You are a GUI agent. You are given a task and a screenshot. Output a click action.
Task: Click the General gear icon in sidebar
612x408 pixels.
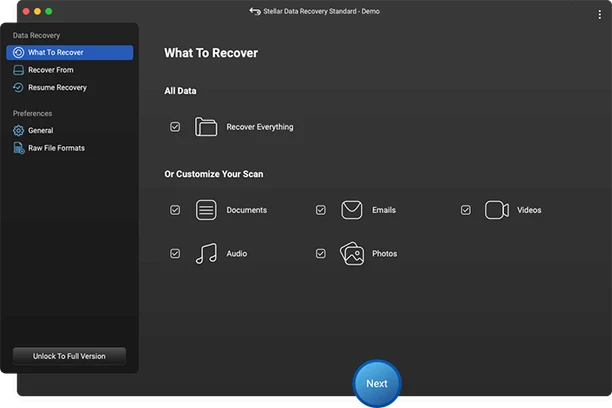click(19, 131)
